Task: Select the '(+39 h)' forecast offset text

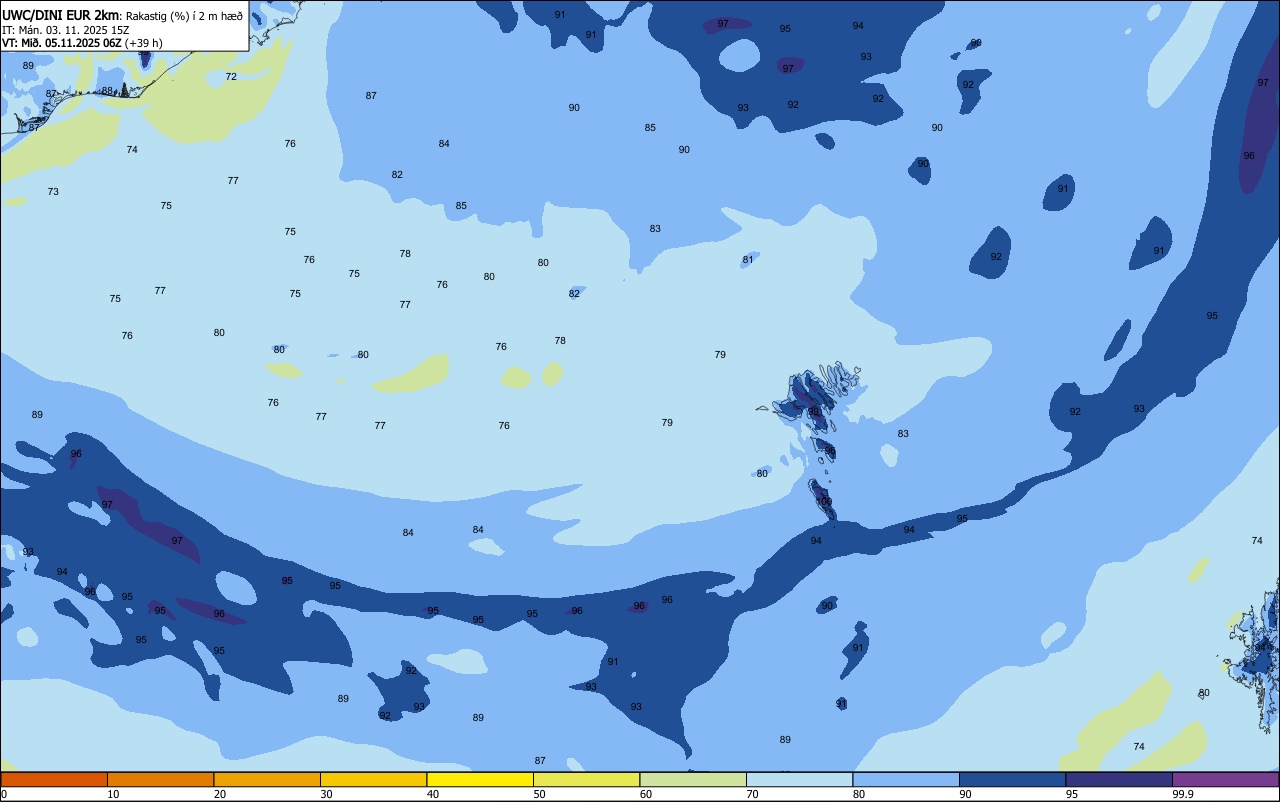Action: [x=143, y=43]
